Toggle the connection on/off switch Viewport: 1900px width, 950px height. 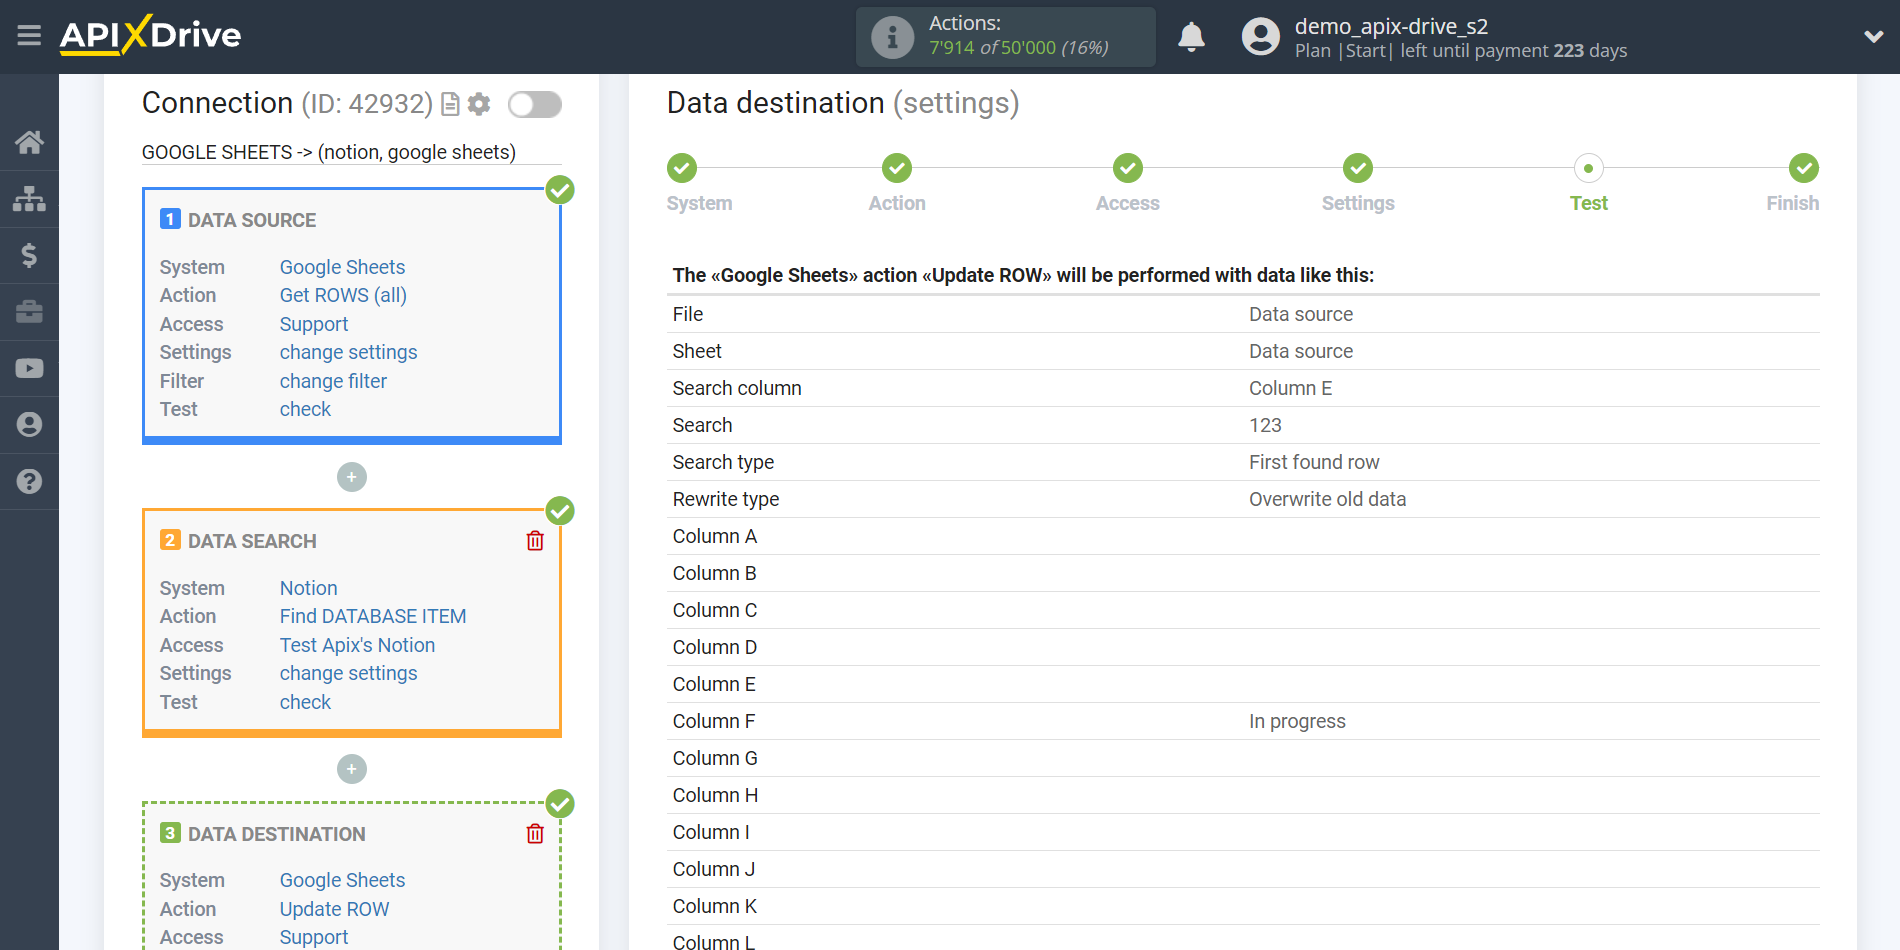pos(535,104)
